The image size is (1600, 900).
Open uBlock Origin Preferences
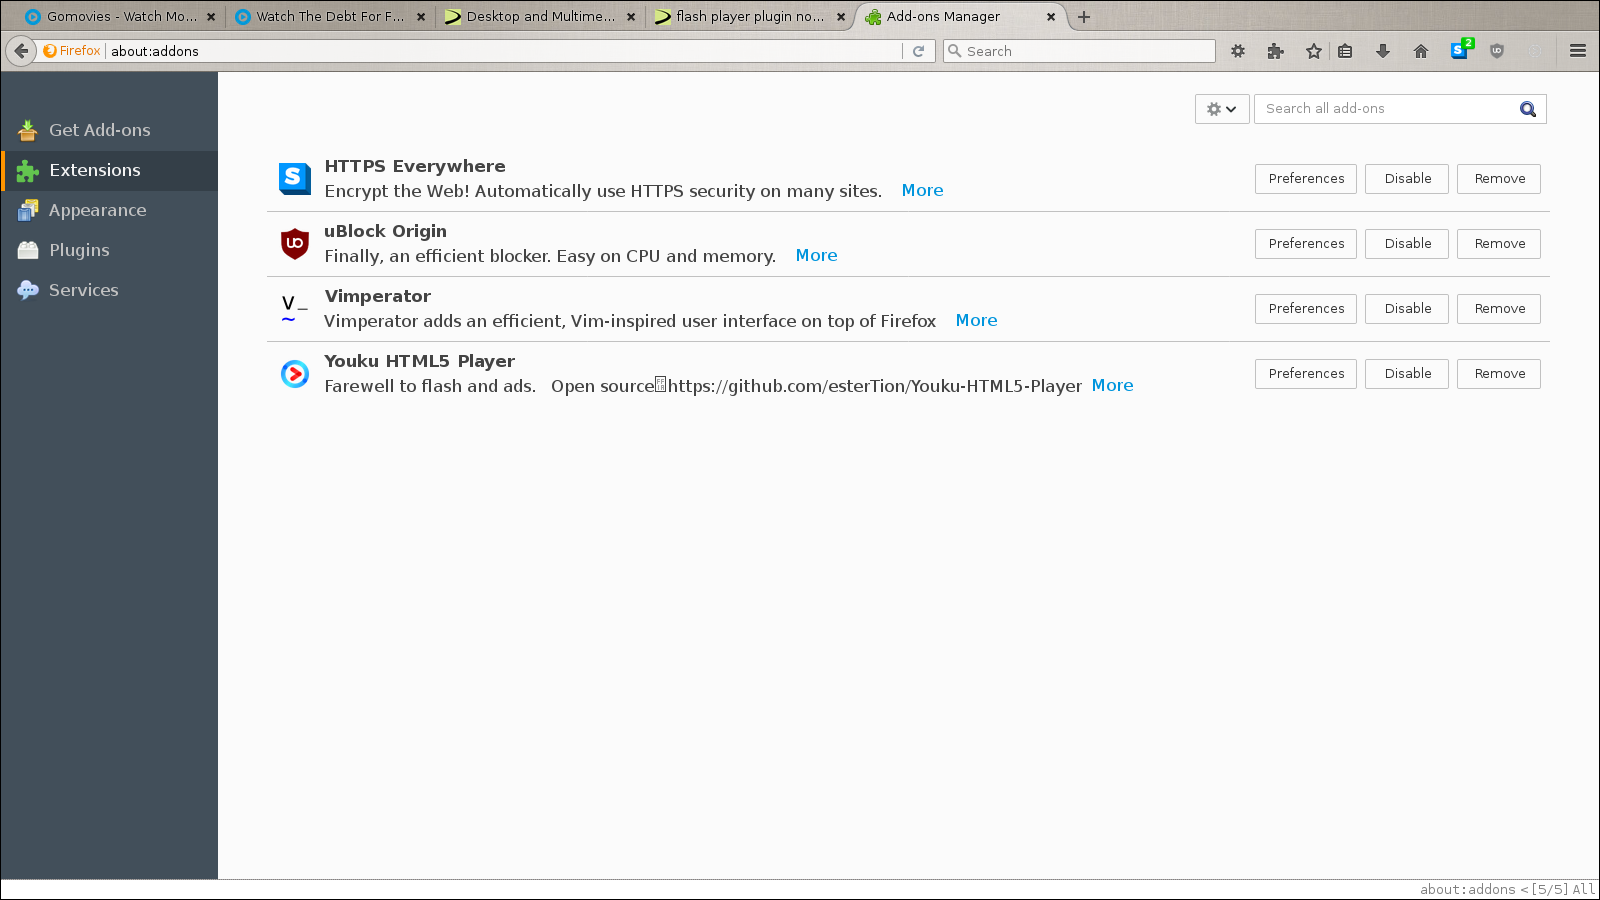[x=1306, y=244]
